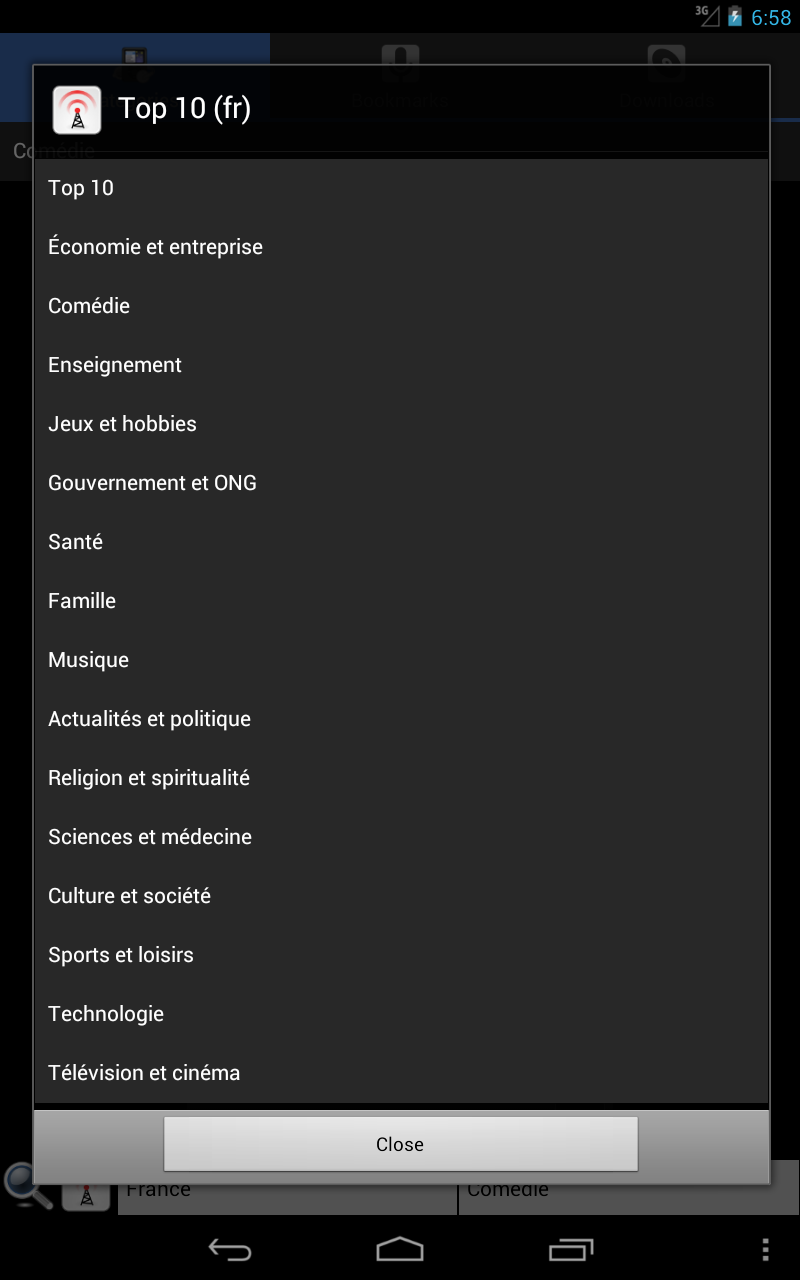Tap the battery icon in status bar

735,16
